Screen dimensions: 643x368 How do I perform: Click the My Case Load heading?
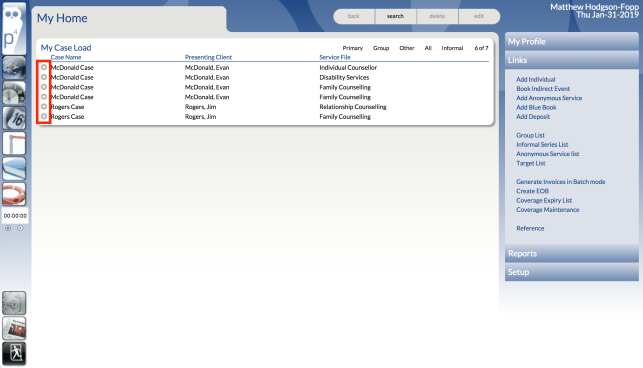[x=66, y=48]
